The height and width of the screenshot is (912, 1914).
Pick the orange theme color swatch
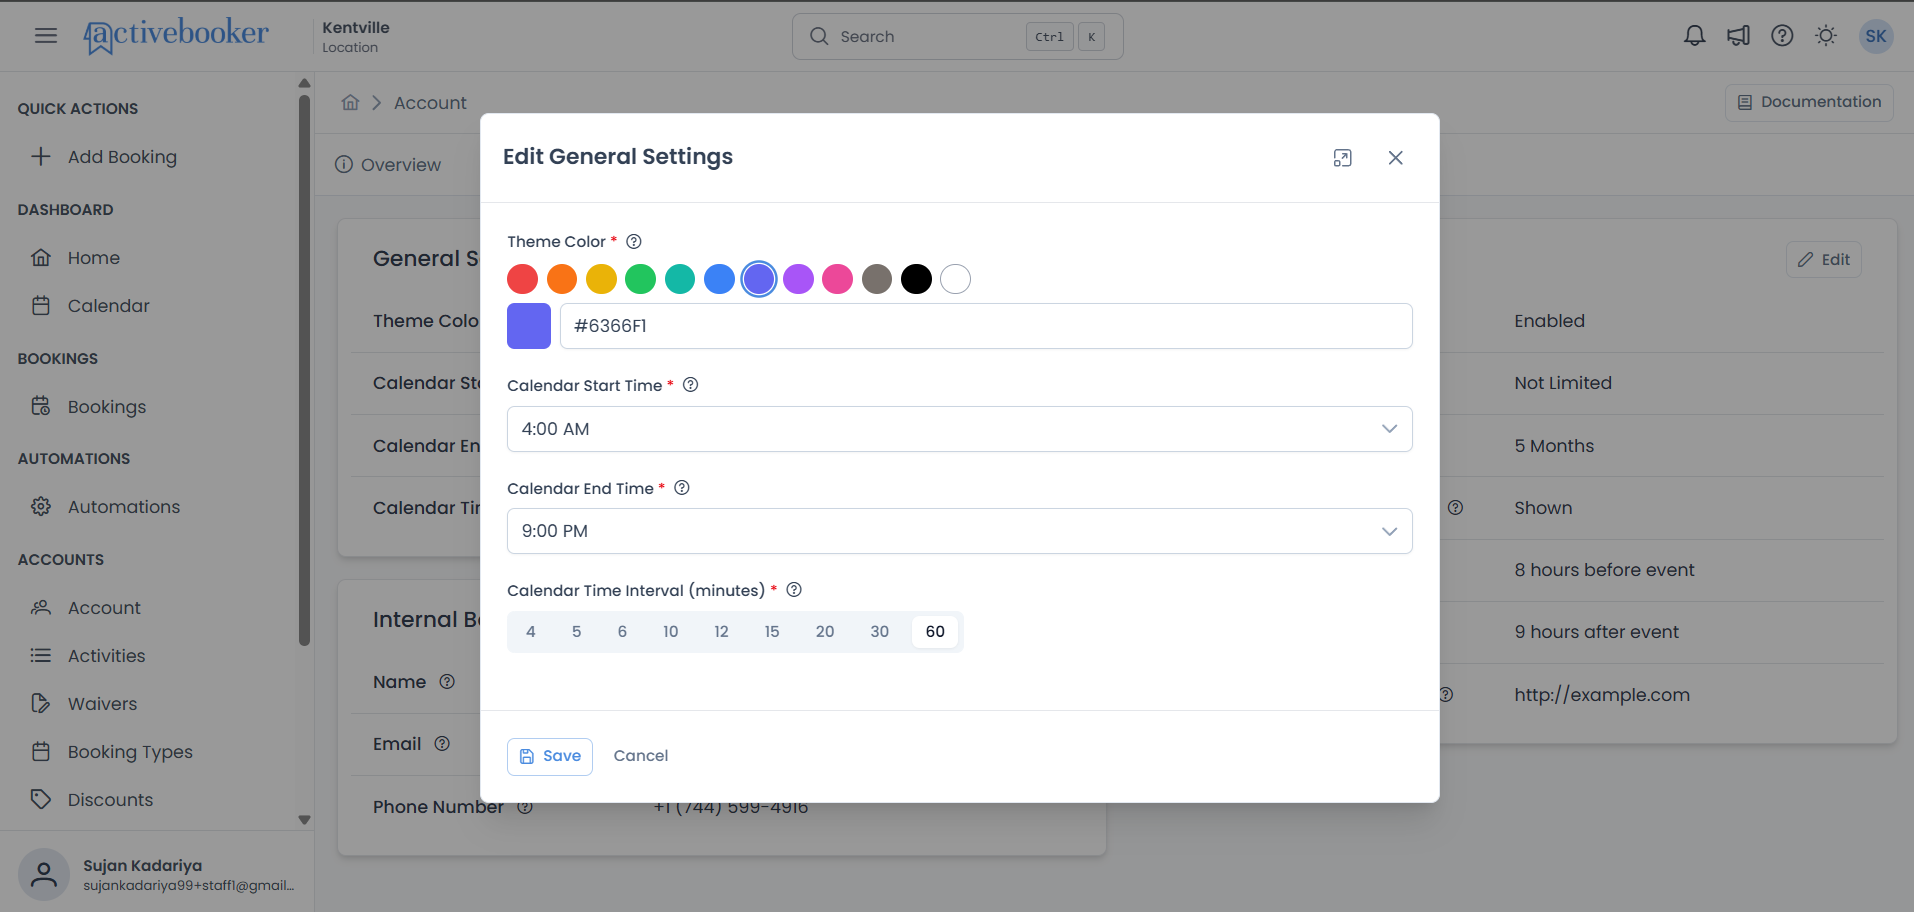click(562, 279)
